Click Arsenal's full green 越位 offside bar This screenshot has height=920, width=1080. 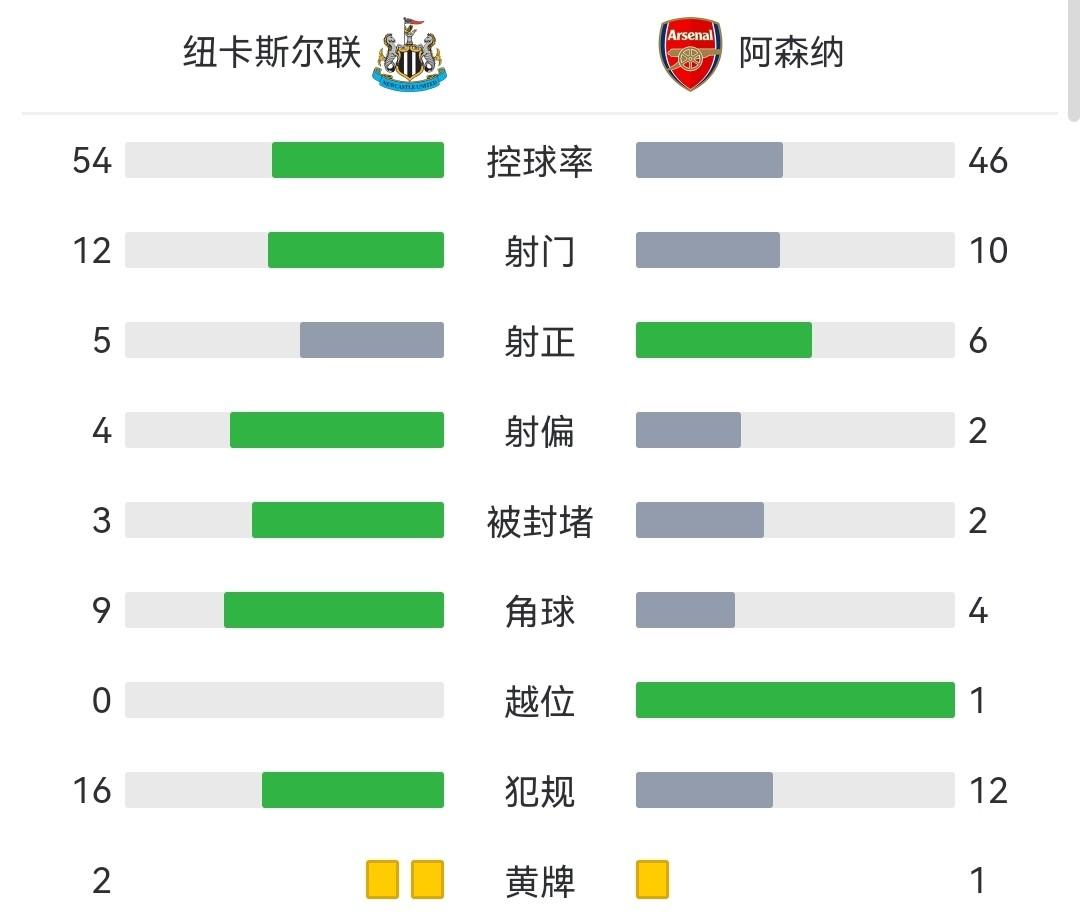(795, 700)
